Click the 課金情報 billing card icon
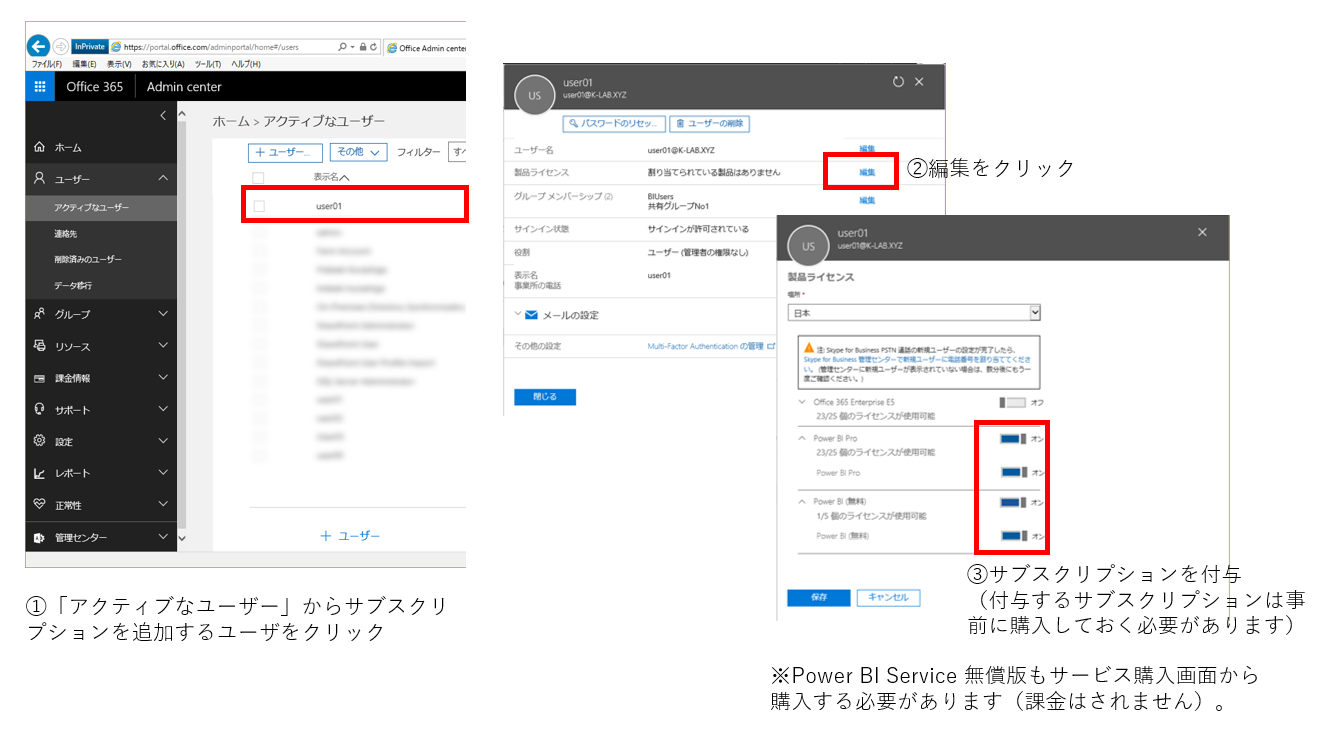 (39, 378)
